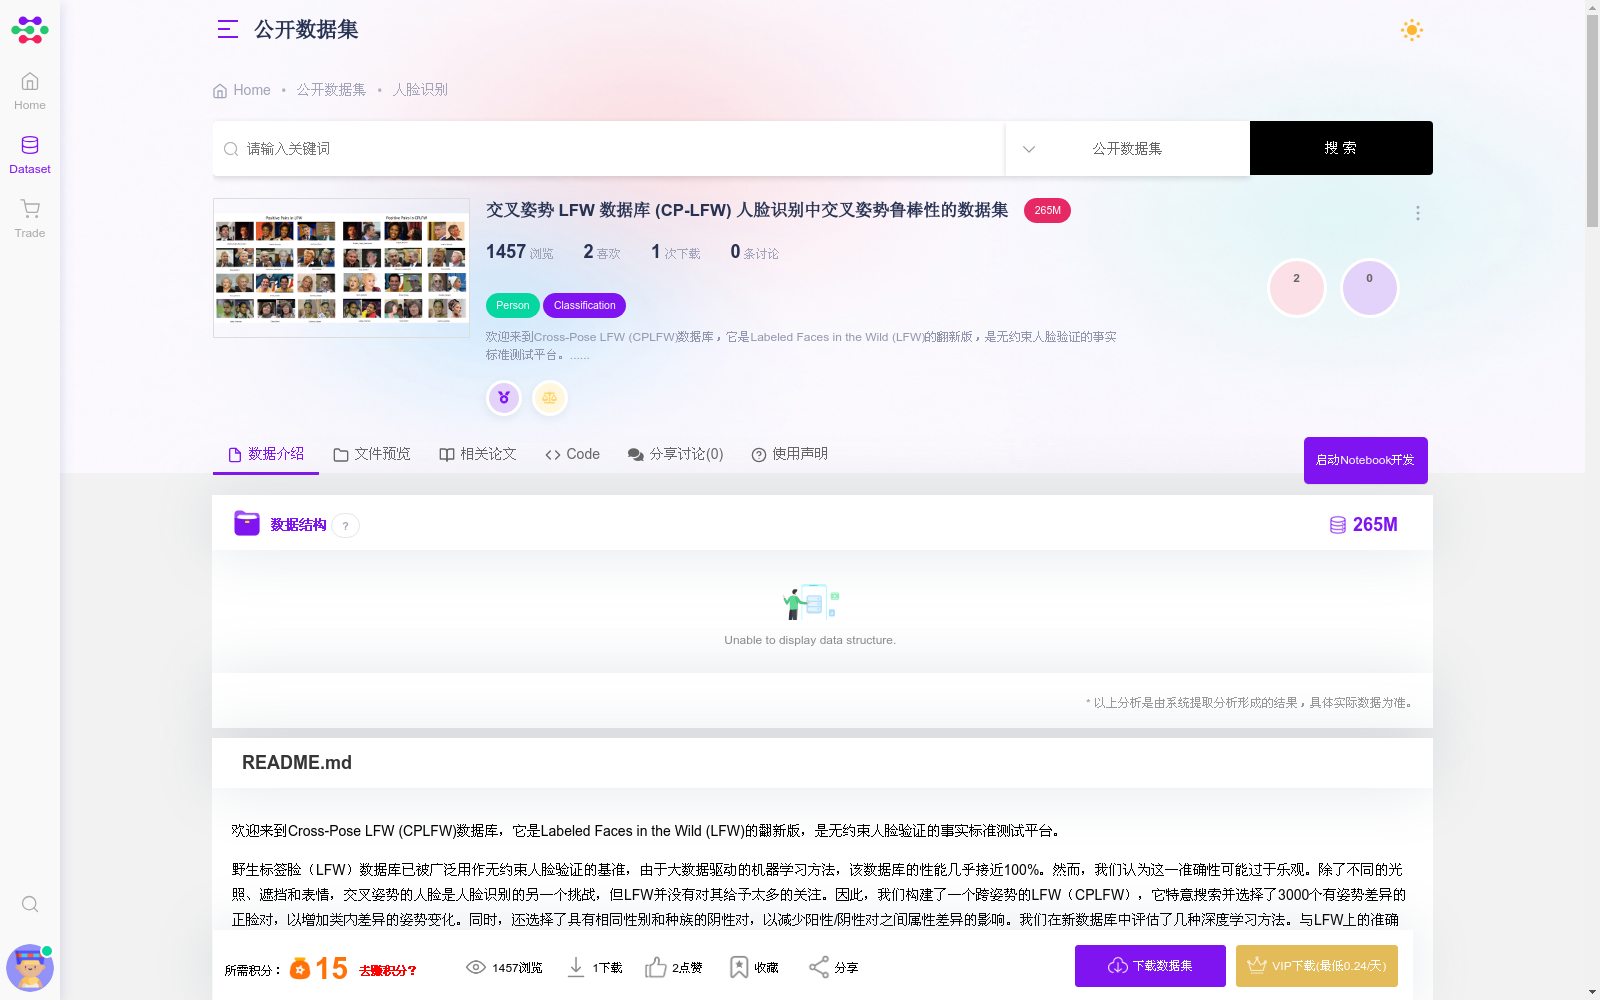Screen dimensions: 1600x1000
Task: Click the purple folder icon next to 数据结构
Action: 246,523
